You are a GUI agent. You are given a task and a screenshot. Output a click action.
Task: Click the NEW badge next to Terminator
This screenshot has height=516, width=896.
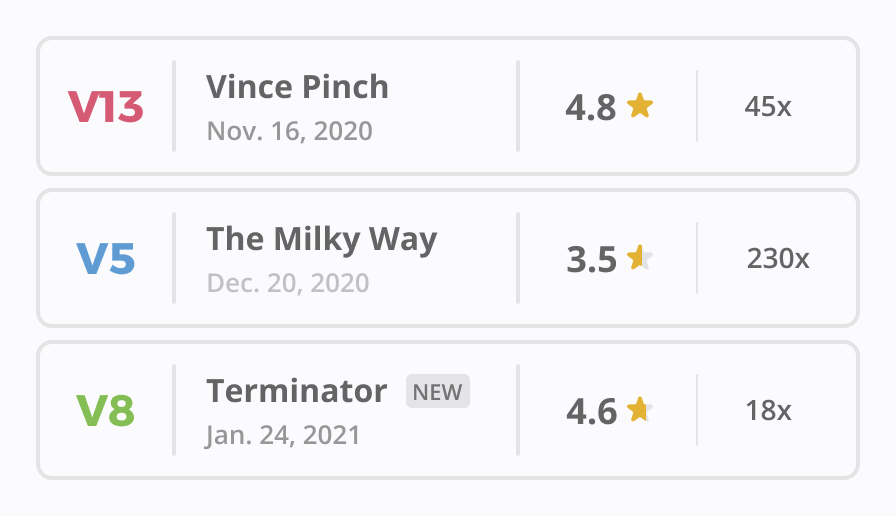438,392
